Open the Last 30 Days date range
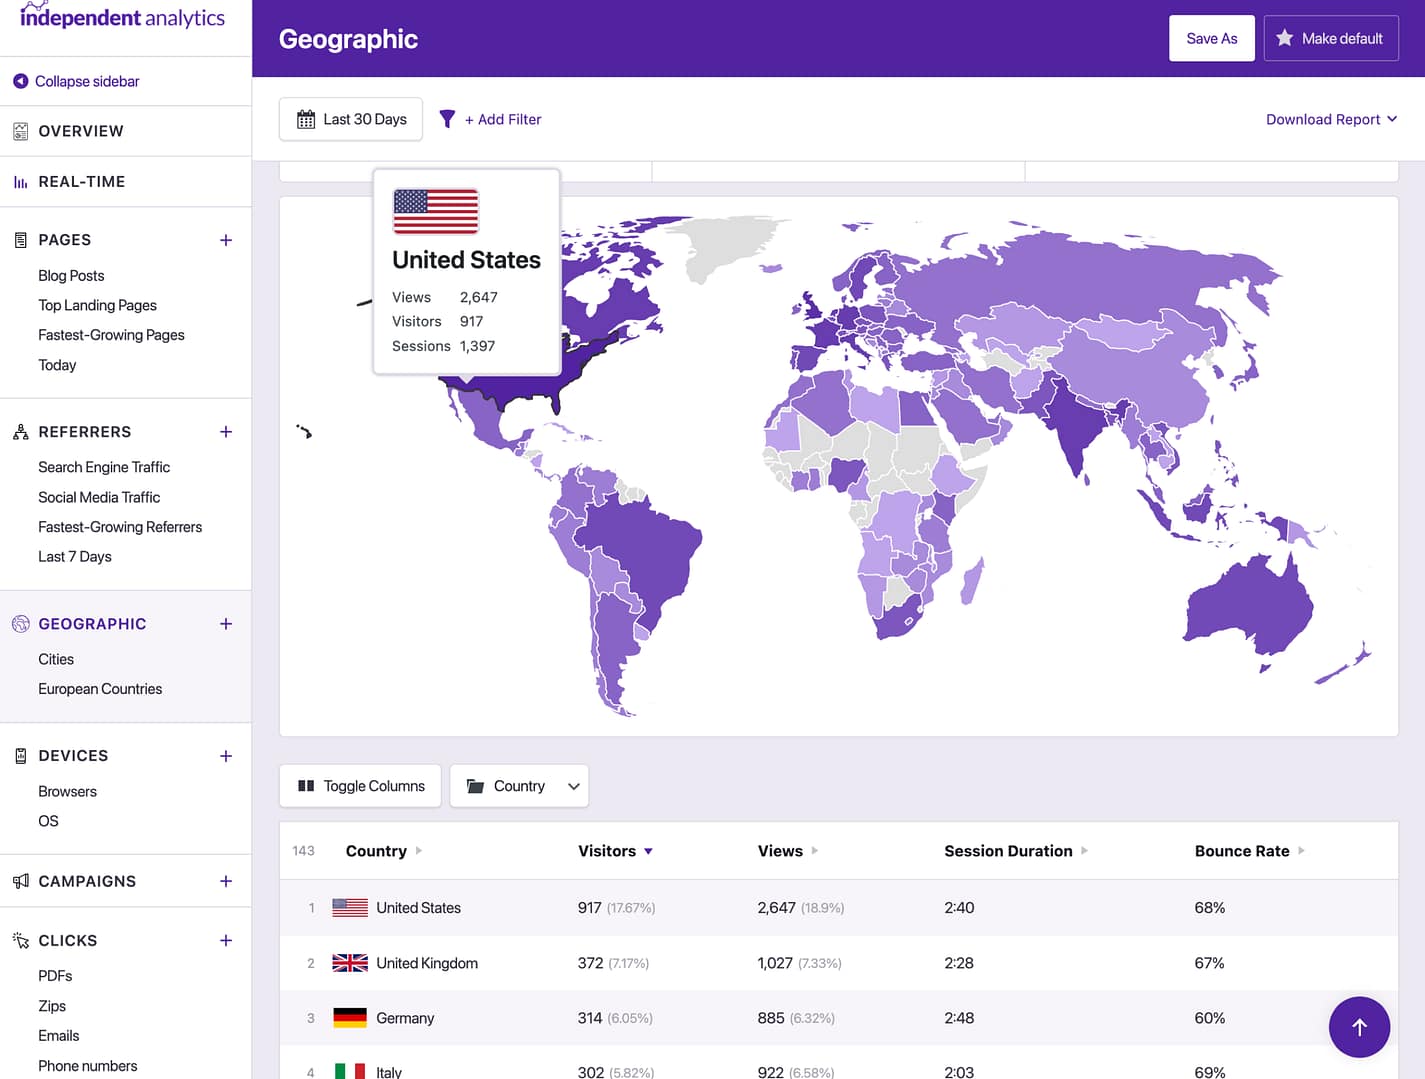This screenshot has width=1425, height=1079. [351, 119]
